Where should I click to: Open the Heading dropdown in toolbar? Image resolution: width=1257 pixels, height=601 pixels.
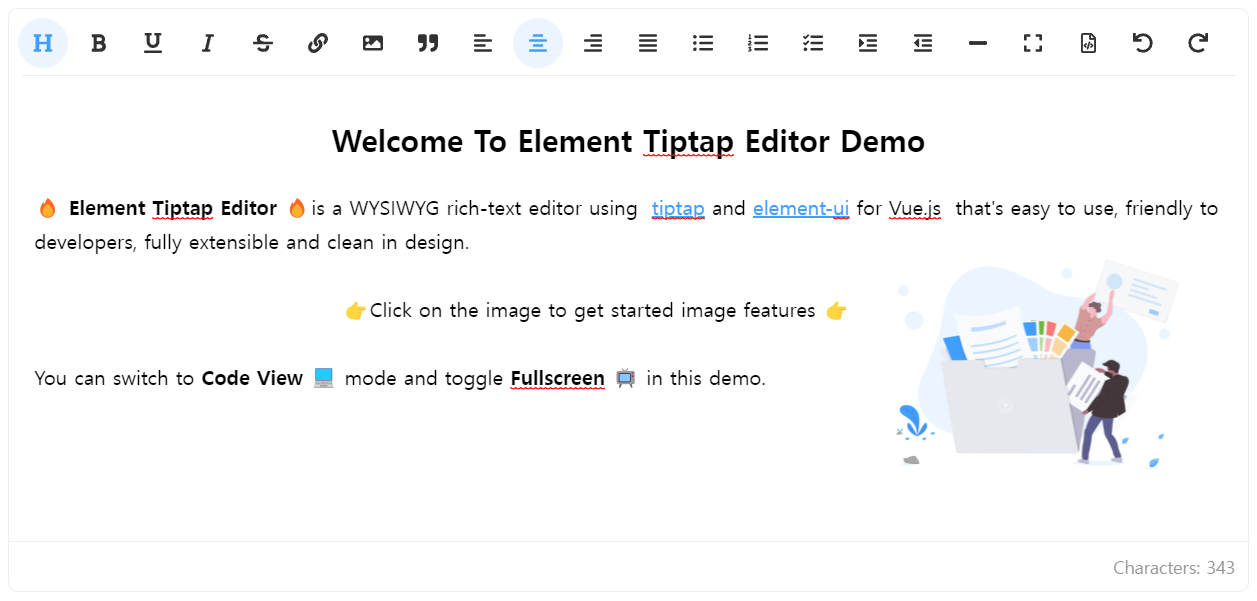point(43,43)
